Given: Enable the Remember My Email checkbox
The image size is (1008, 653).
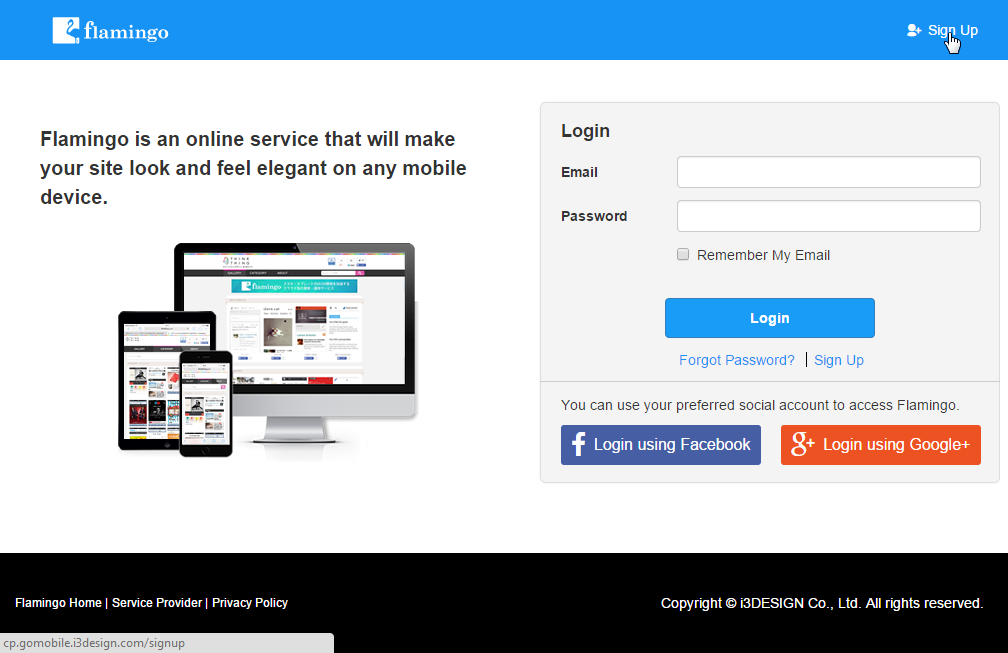Looking at the screenshot, I should [683, 255].
